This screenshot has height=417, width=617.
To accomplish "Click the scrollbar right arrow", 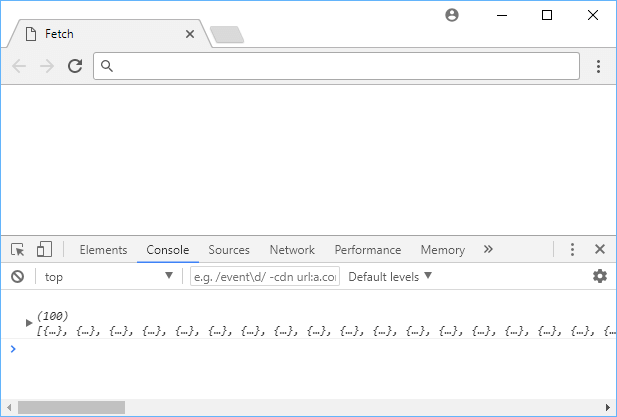I will click(608, 407).
